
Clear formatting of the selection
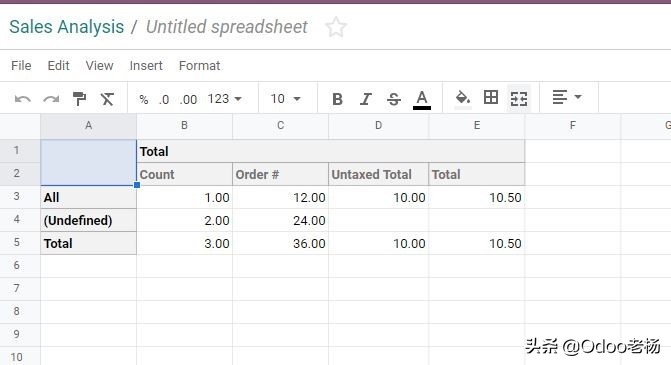[107, 99]
